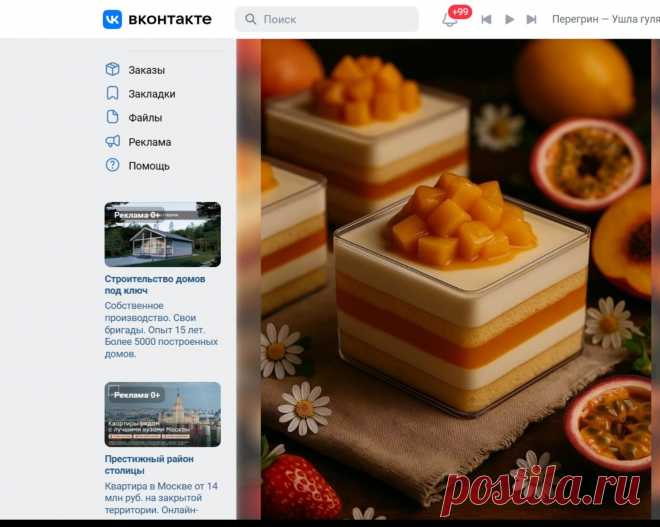Image resolution: width=660 pixels, height=527 pixels.
Task: Click the Реклама megaphone icon
Action: tap(112, 141)
